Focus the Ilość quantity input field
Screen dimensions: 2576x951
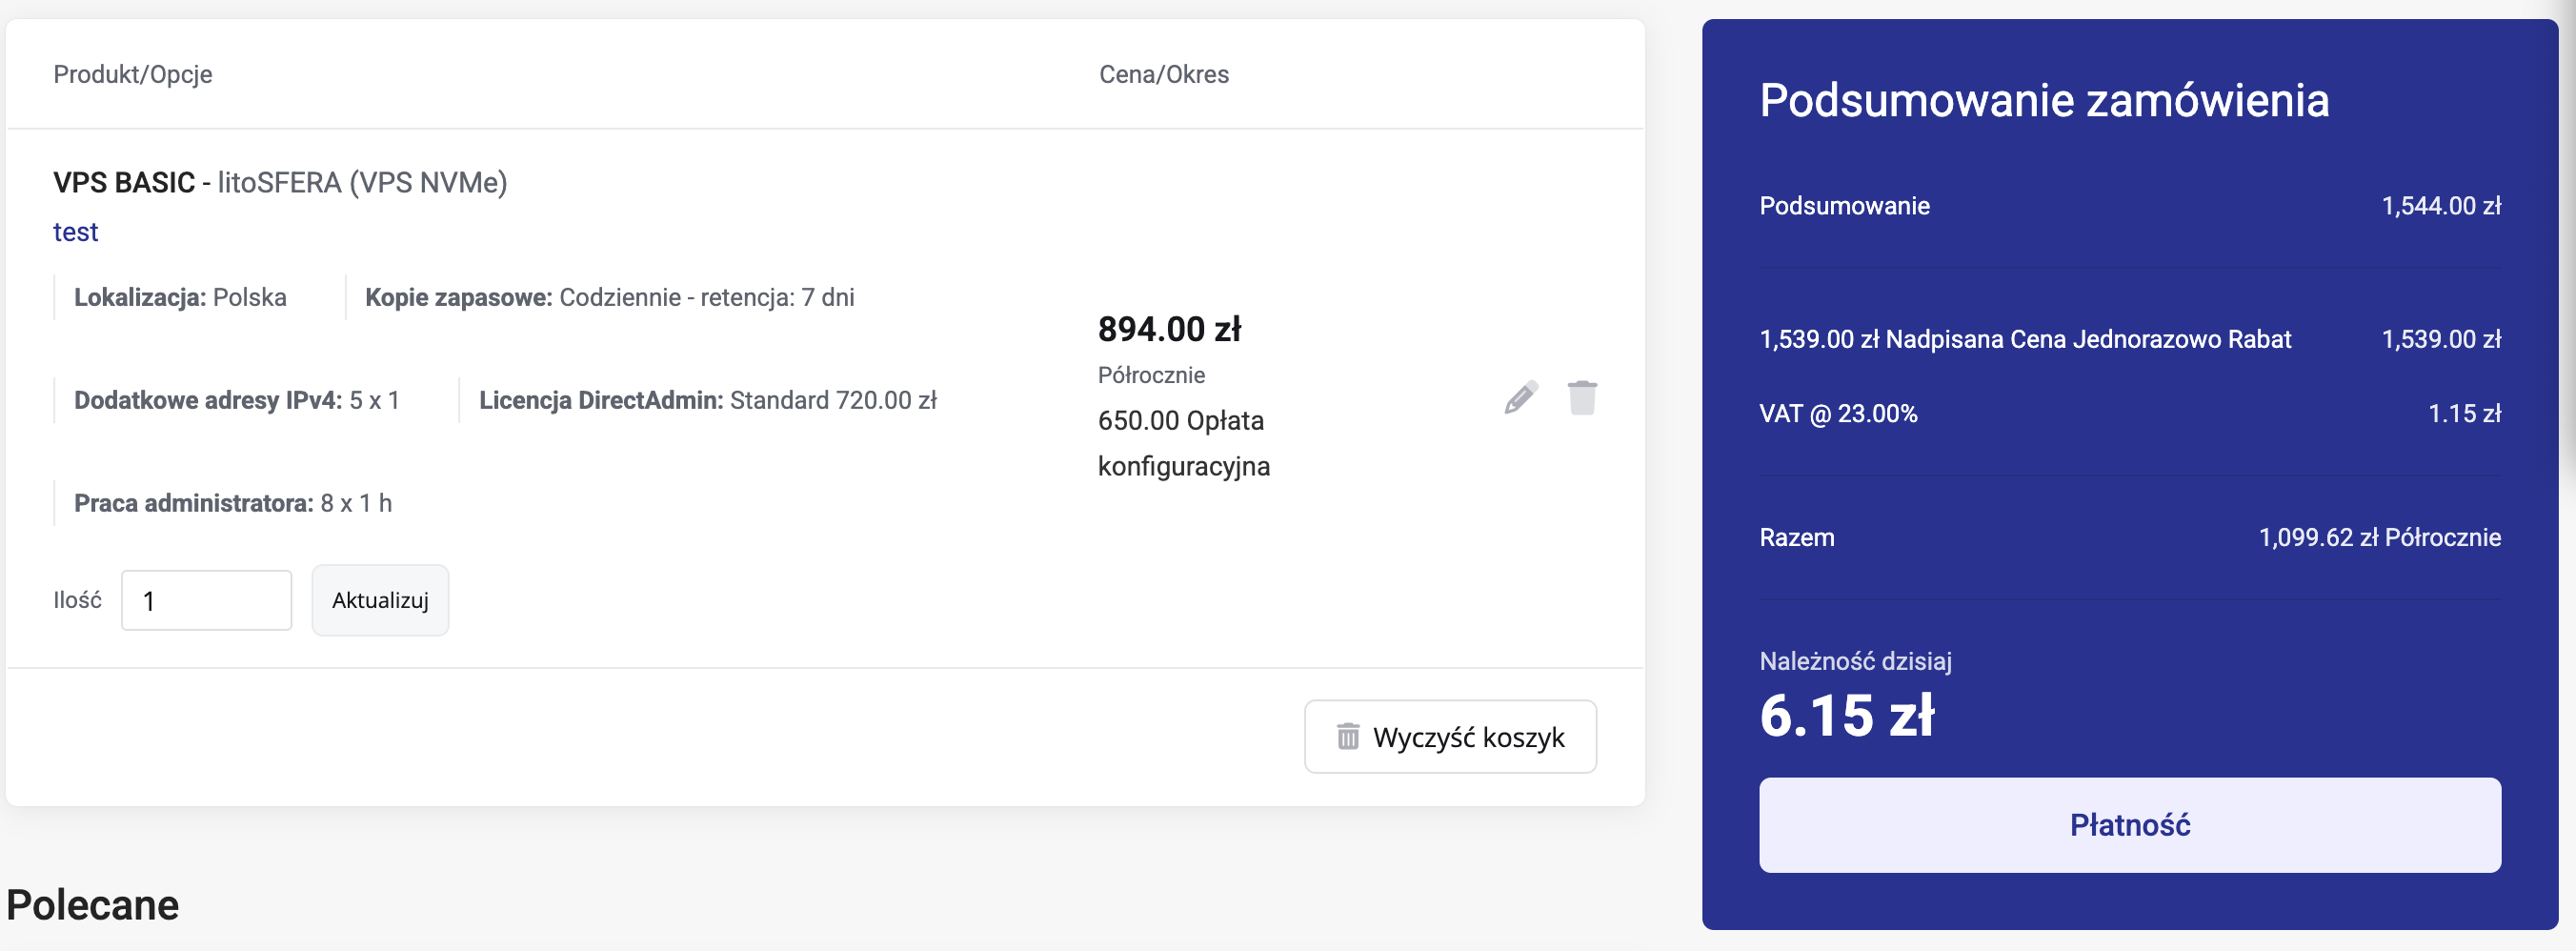click(206, 600)
